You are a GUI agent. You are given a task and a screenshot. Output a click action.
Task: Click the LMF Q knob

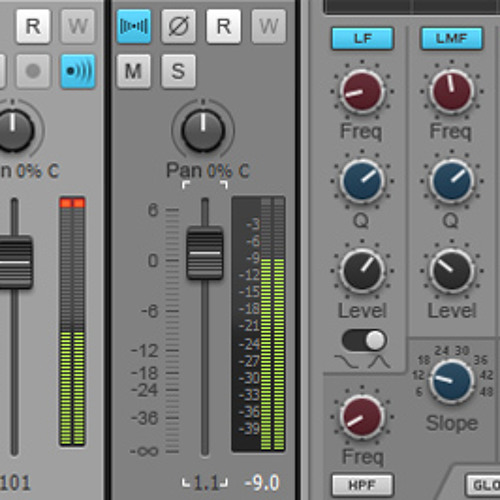[x=452, y=181]
